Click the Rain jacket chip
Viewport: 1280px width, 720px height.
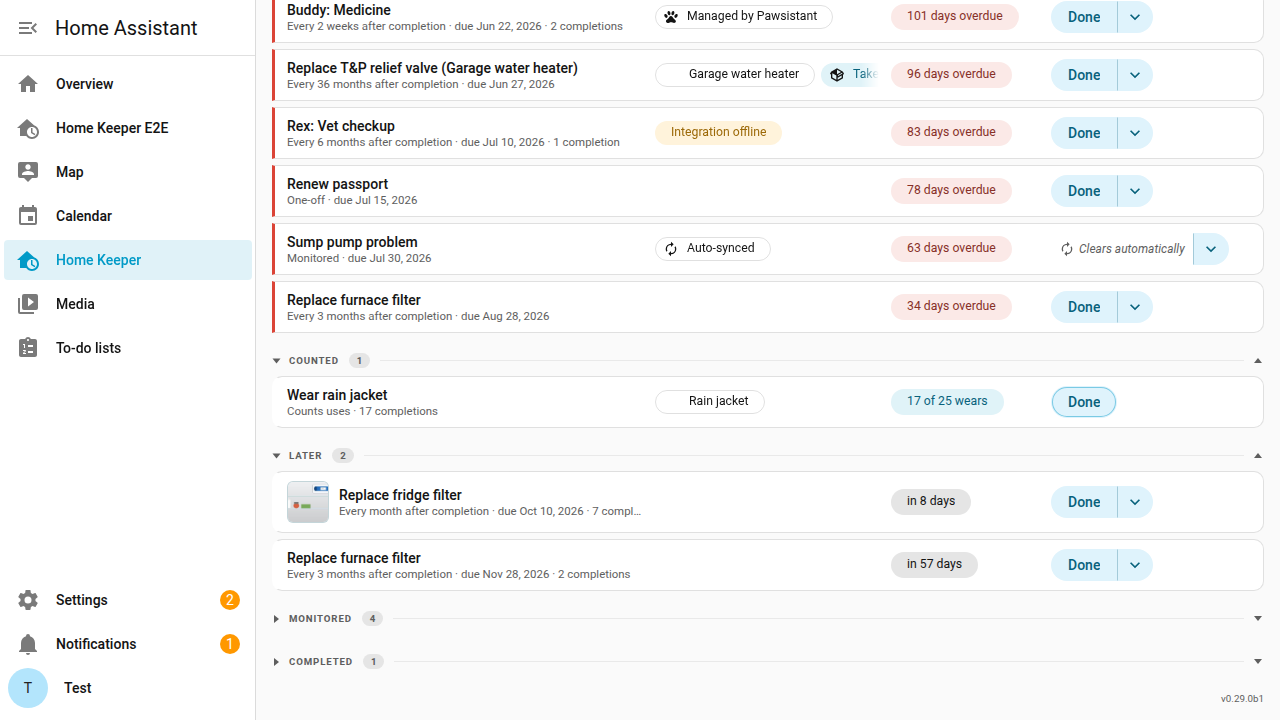pyautogui.click(x=710, y=401)
